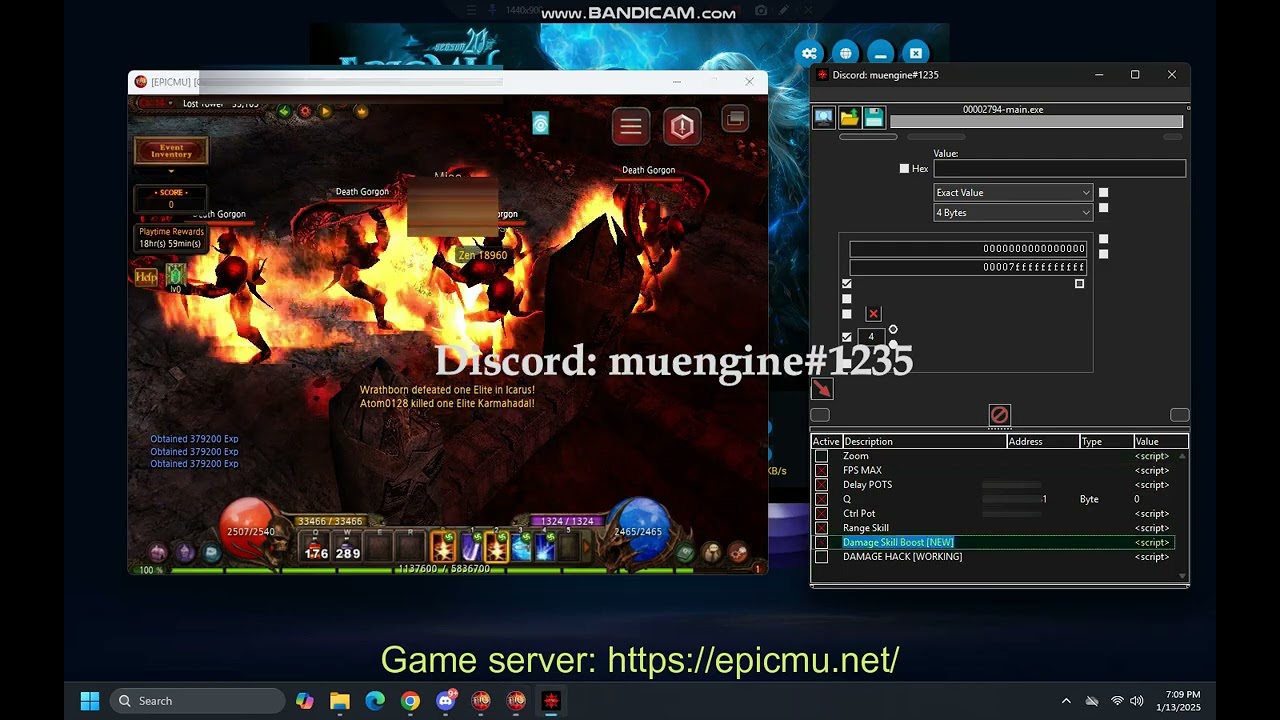The image size is (1280, 720).
Task: Tap the blue eye card icon
Action: click(x=540, y=123)
